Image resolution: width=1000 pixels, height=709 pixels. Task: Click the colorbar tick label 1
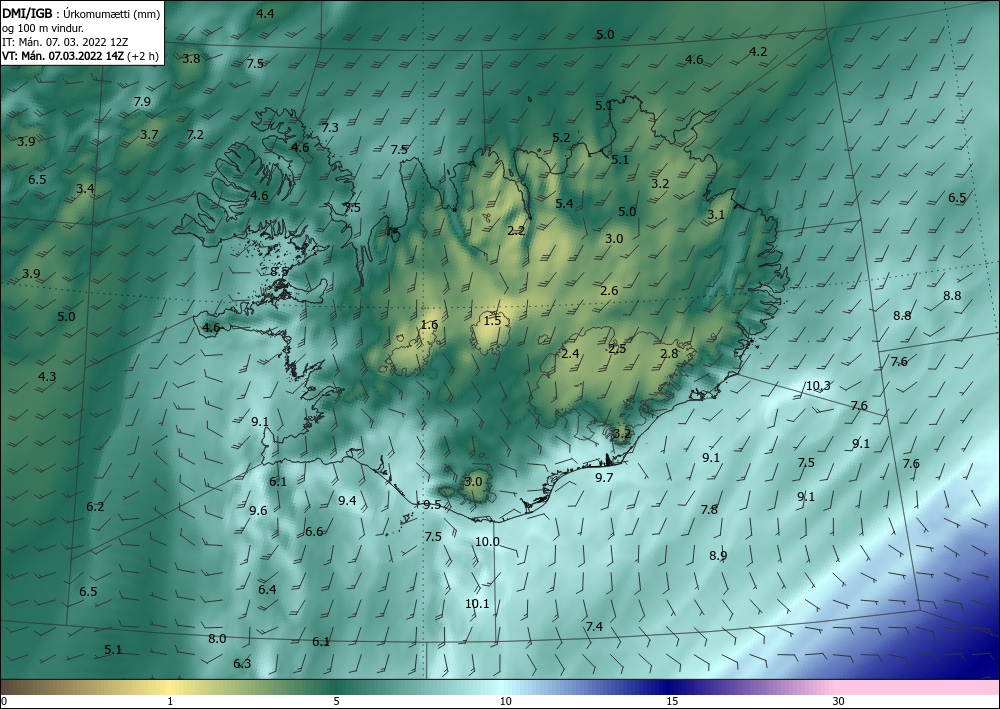point(170,702)
